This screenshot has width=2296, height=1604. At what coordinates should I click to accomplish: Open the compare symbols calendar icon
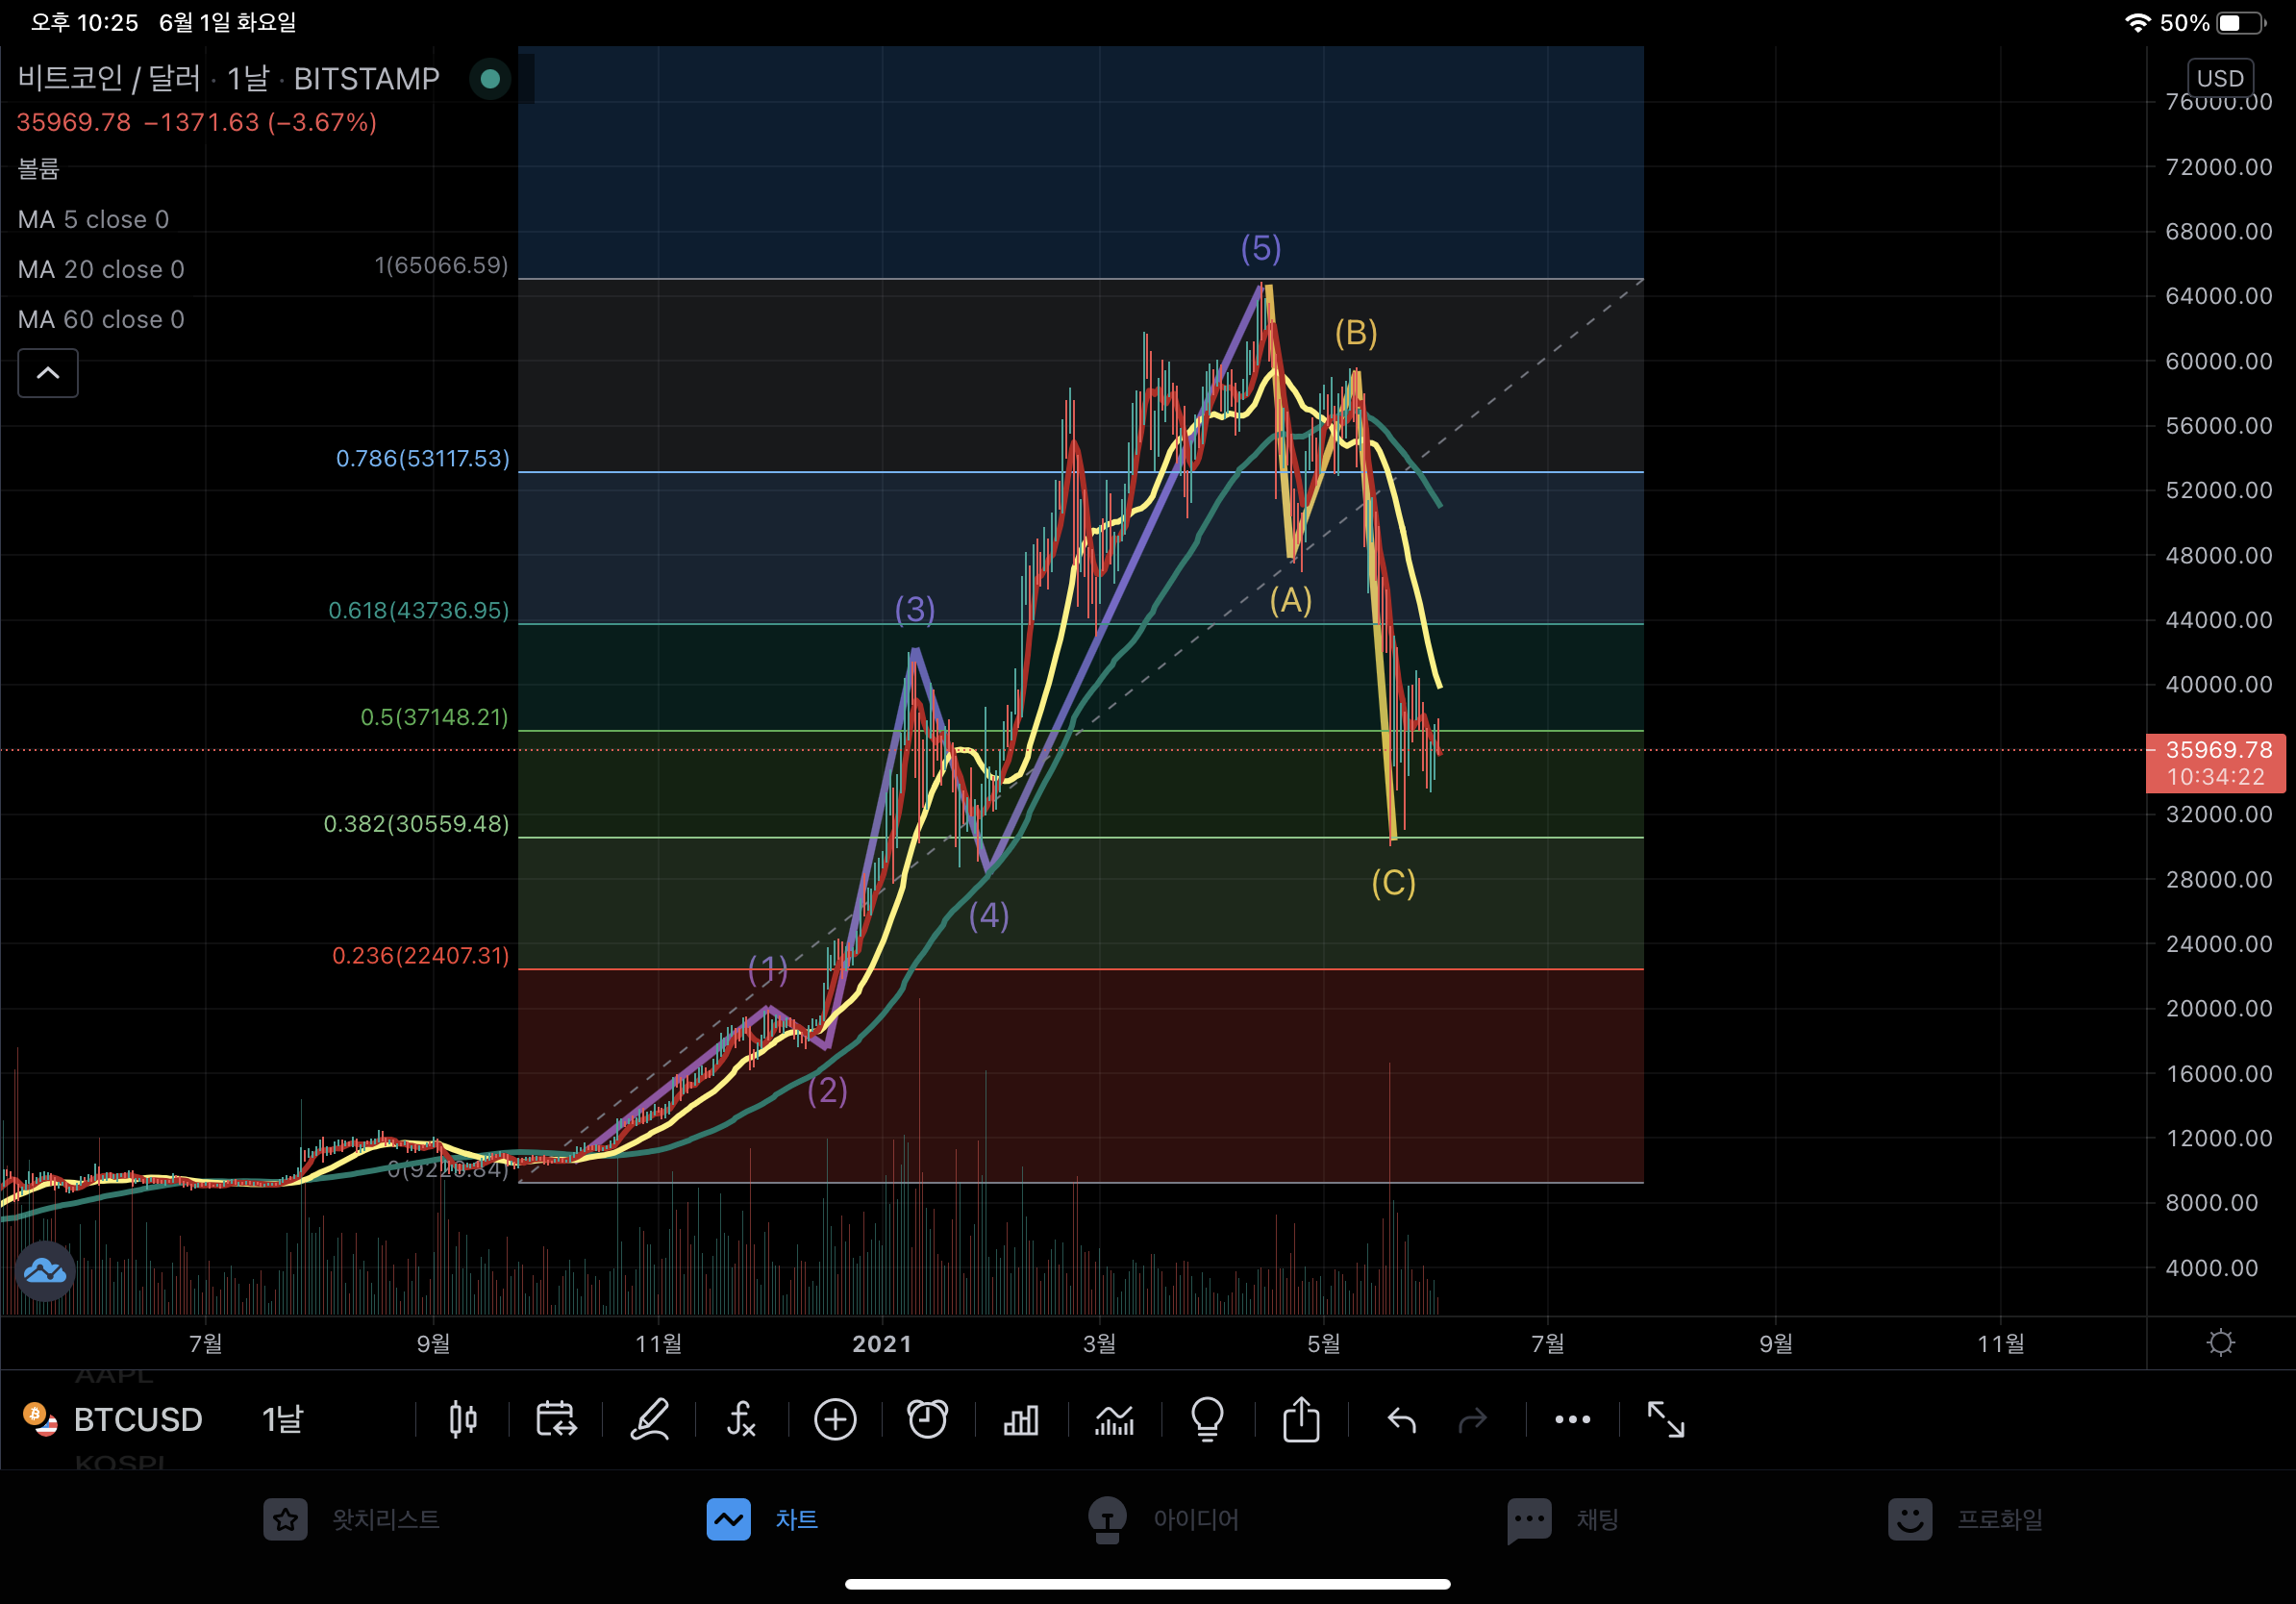coord(556,1419)
